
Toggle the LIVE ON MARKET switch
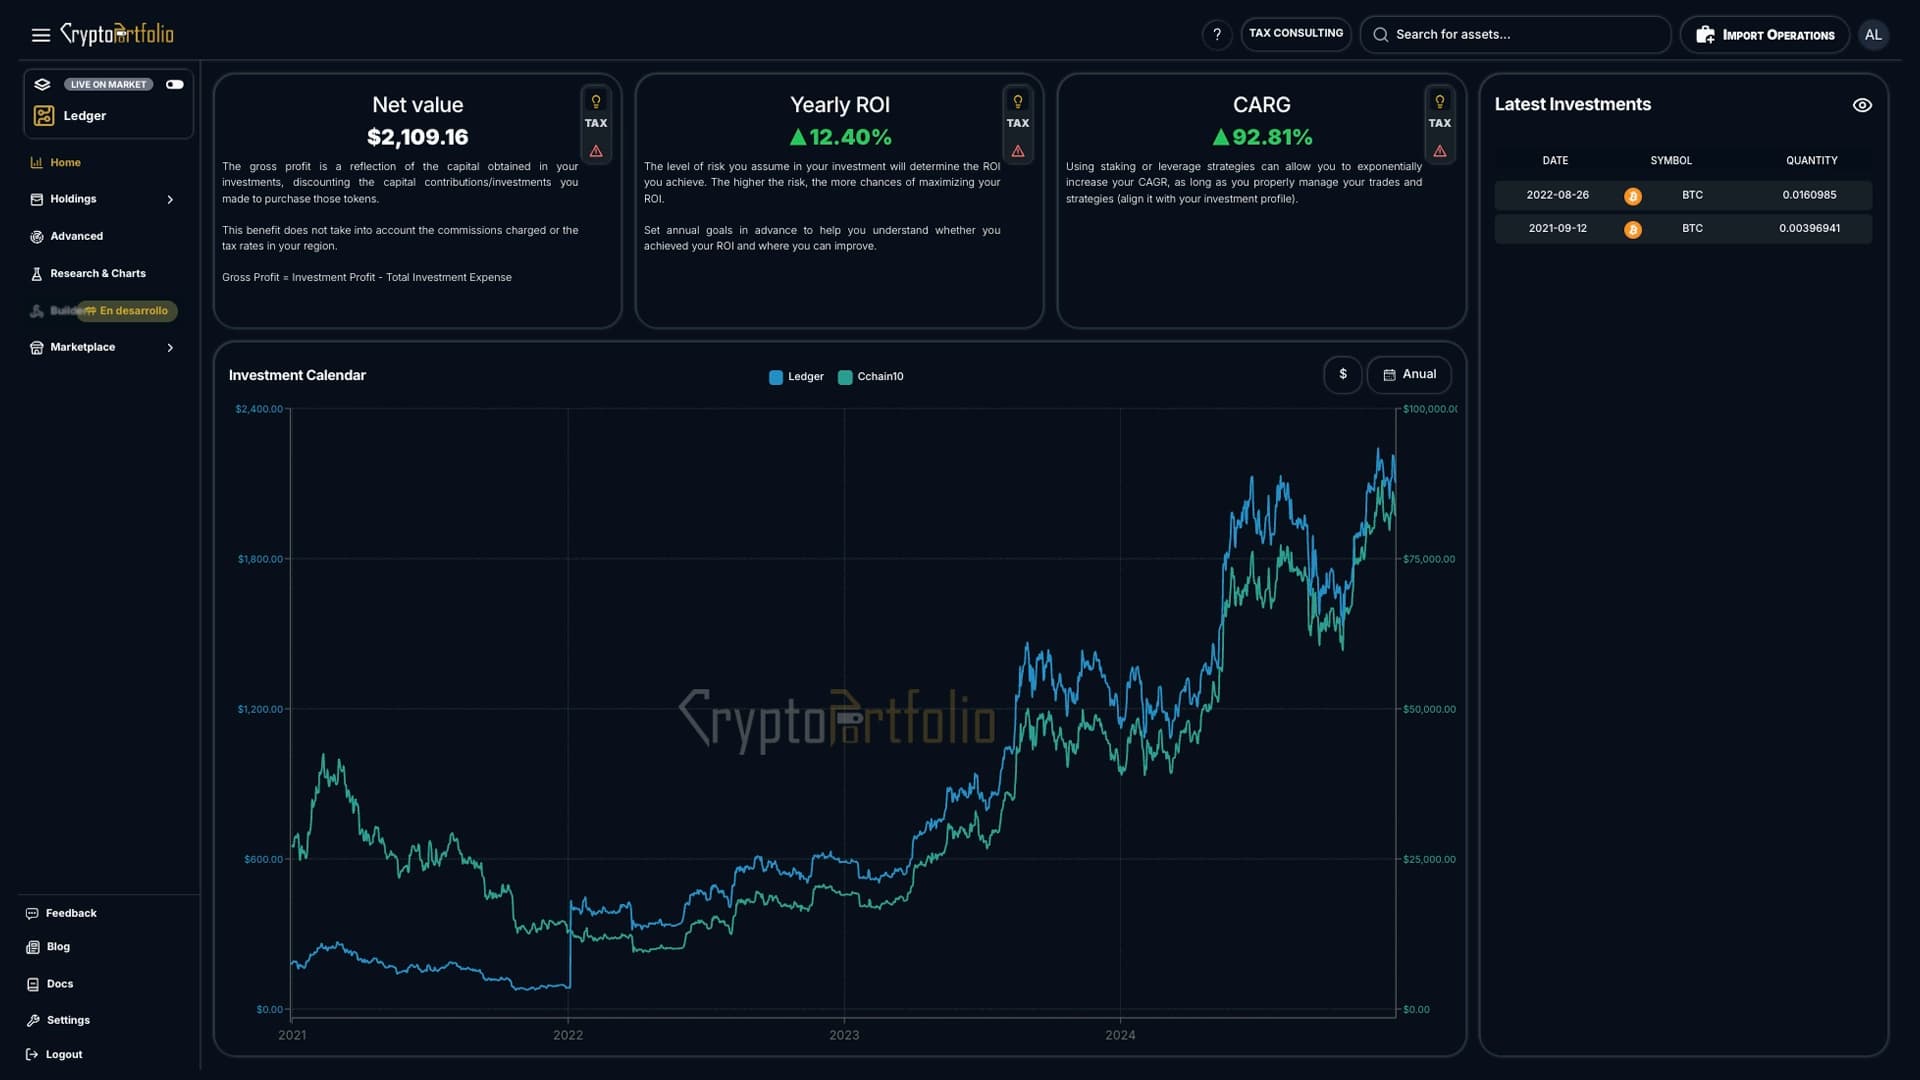click(174, 84)
